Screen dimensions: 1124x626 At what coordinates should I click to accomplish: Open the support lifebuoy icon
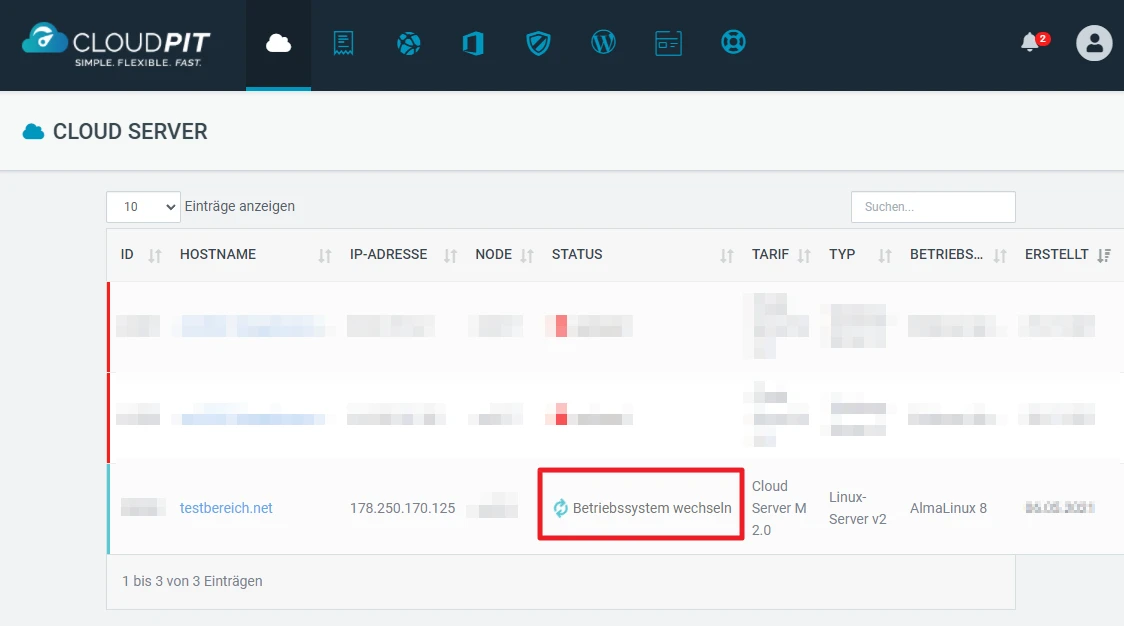[733, 43]
